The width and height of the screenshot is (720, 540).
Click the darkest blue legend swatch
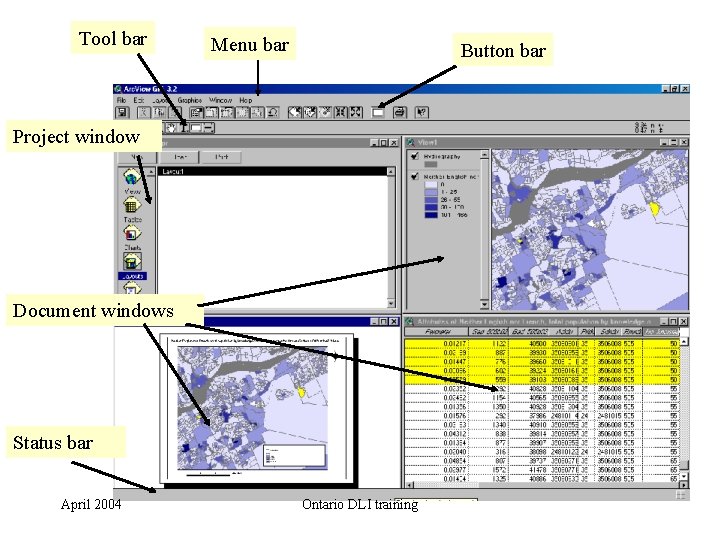(431, 214)
